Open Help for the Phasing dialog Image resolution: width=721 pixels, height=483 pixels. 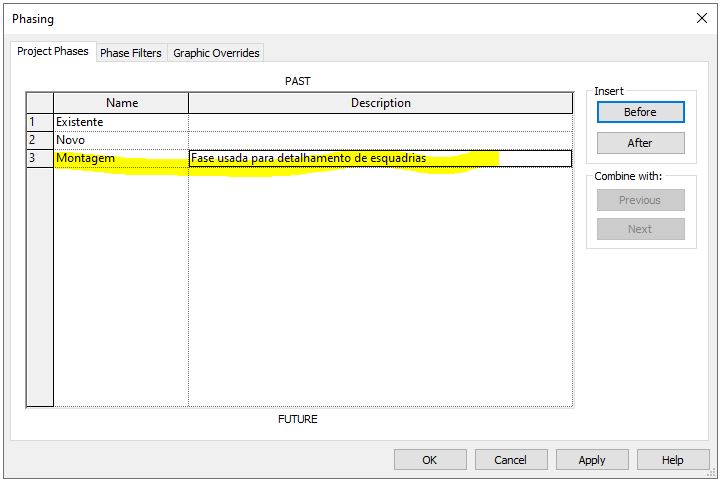click(x=673, y=460)
